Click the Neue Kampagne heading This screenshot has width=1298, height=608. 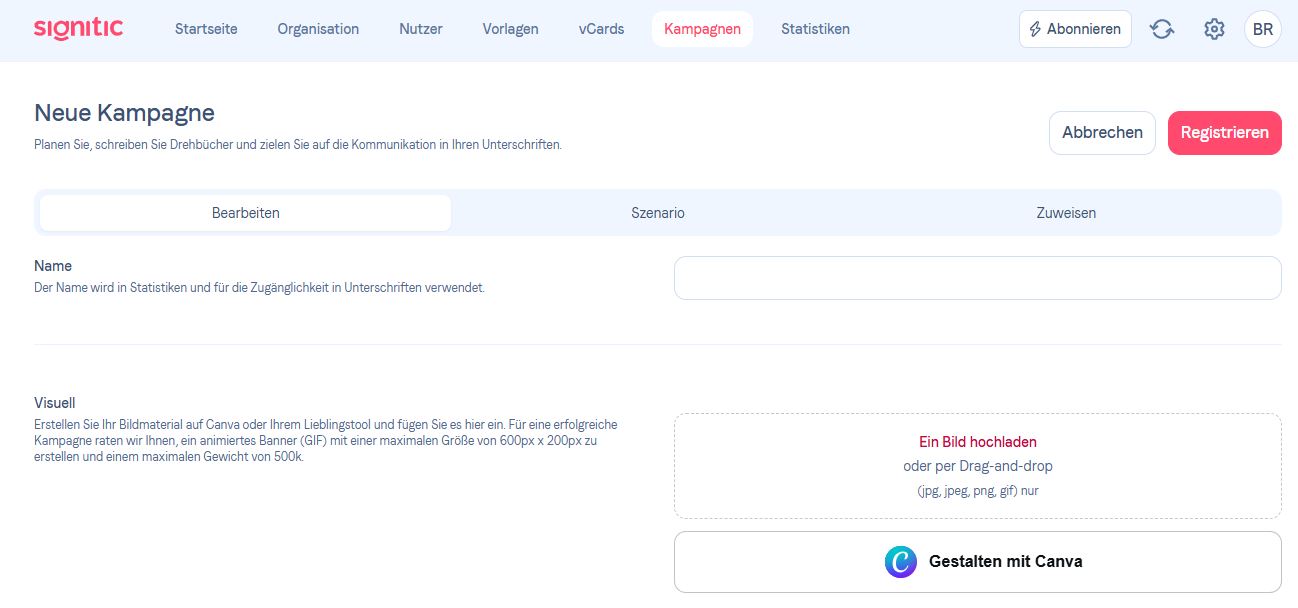[124, 113]
